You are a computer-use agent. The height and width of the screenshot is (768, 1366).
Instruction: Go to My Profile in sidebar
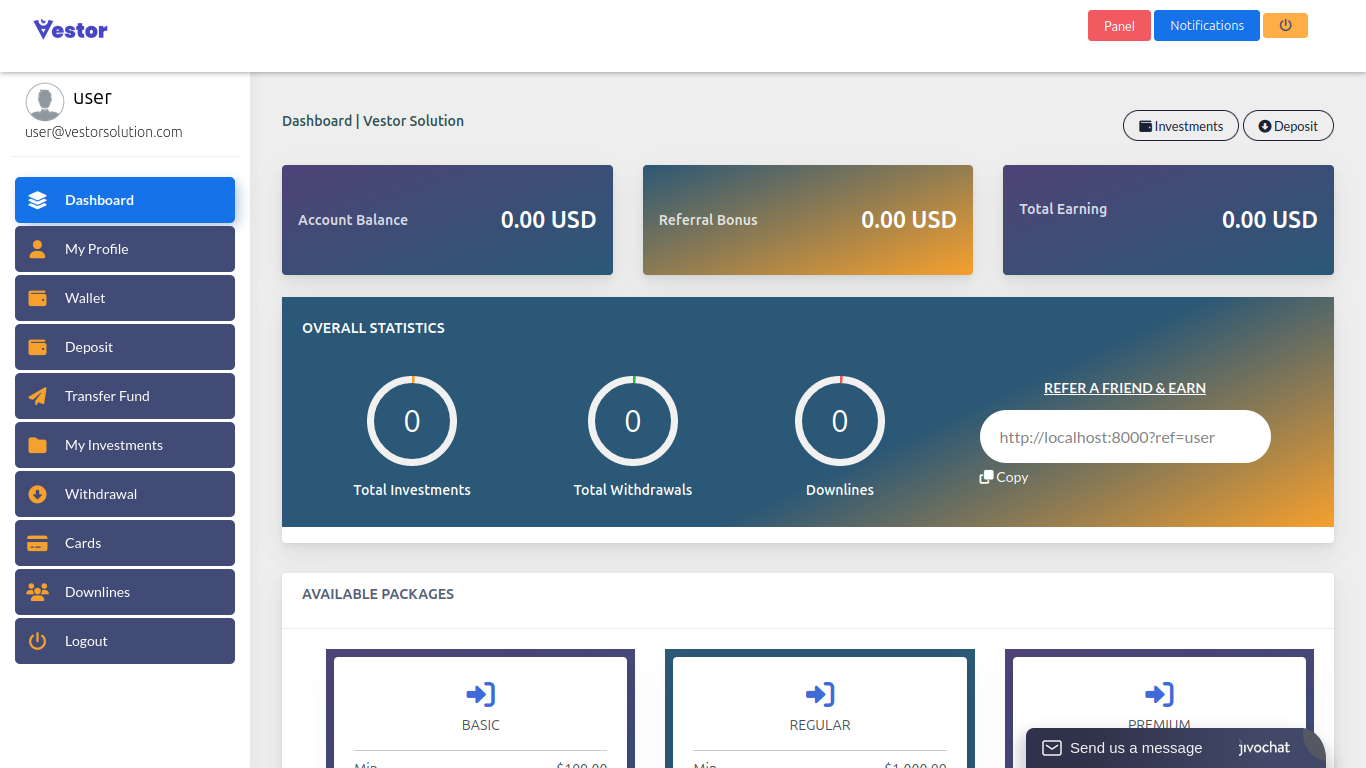point(125,249)
